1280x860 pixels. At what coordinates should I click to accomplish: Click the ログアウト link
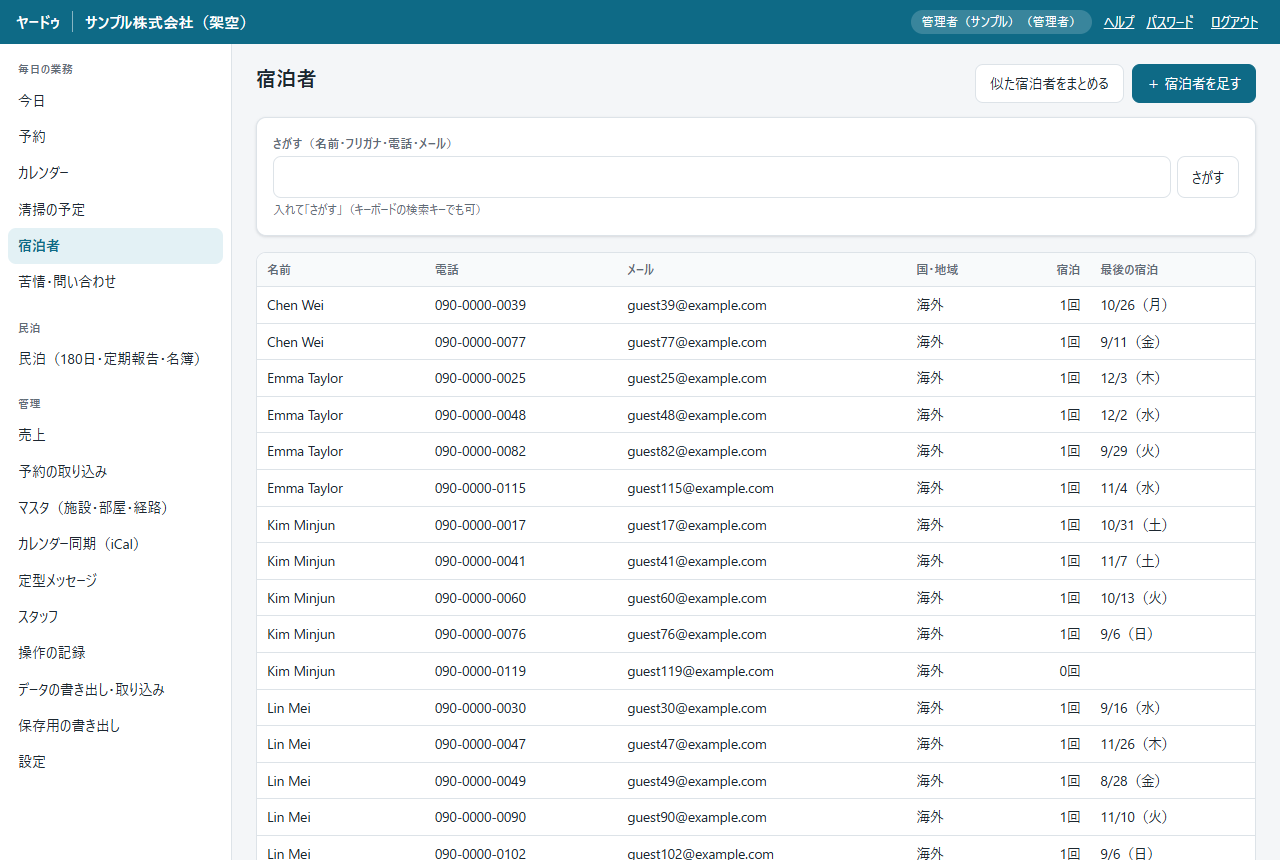[x=1234, y=22]
